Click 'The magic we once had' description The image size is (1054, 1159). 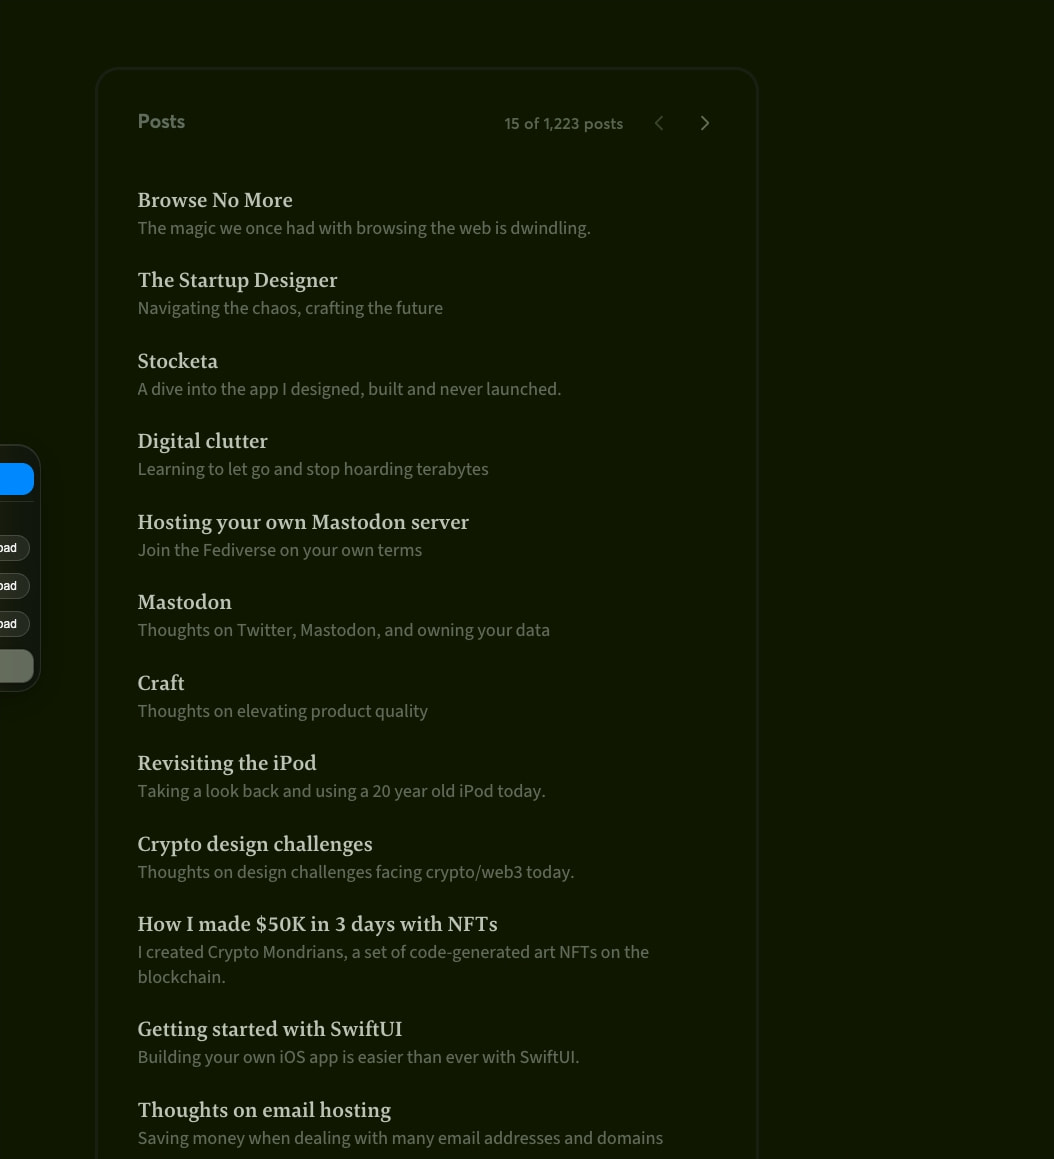pos(364,228)
